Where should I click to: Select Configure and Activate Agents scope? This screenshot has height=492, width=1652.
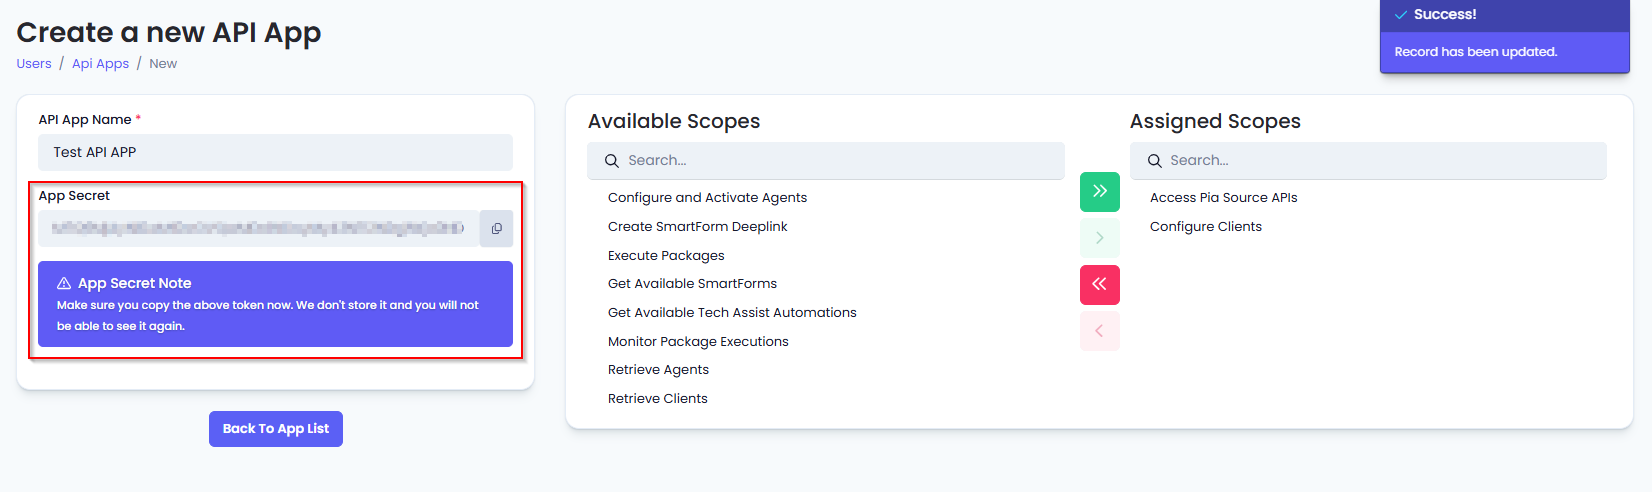[x=707, y=198]
